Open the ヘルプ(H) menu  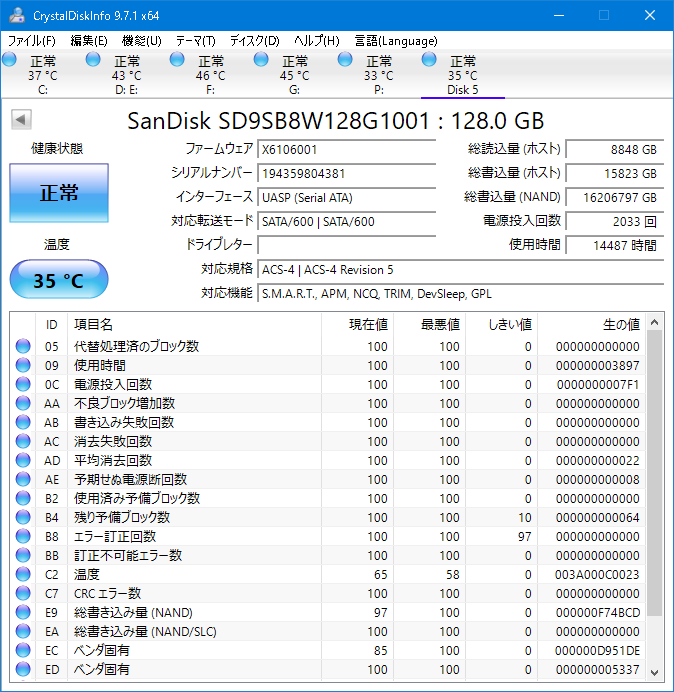point(316,41)
